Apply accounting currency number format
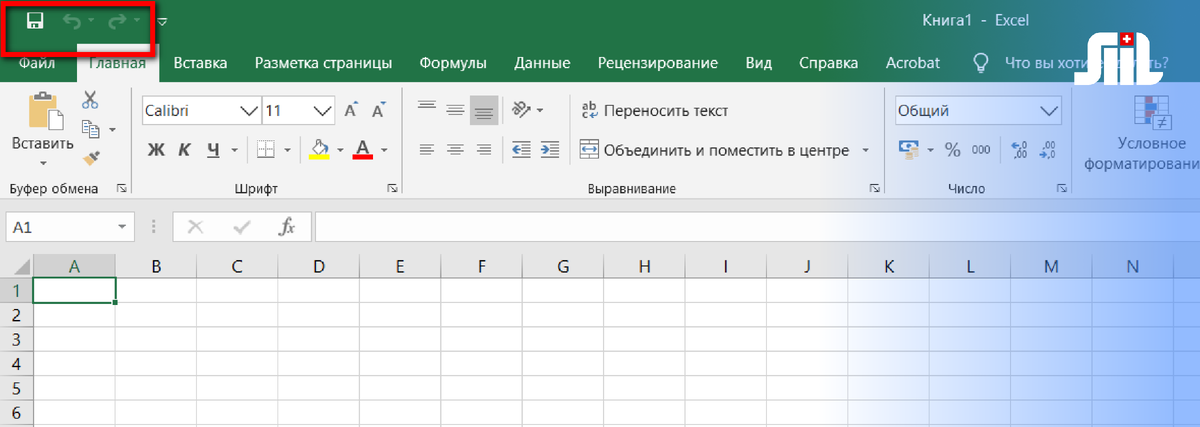 pyautogui.click(x=909, y=150)
